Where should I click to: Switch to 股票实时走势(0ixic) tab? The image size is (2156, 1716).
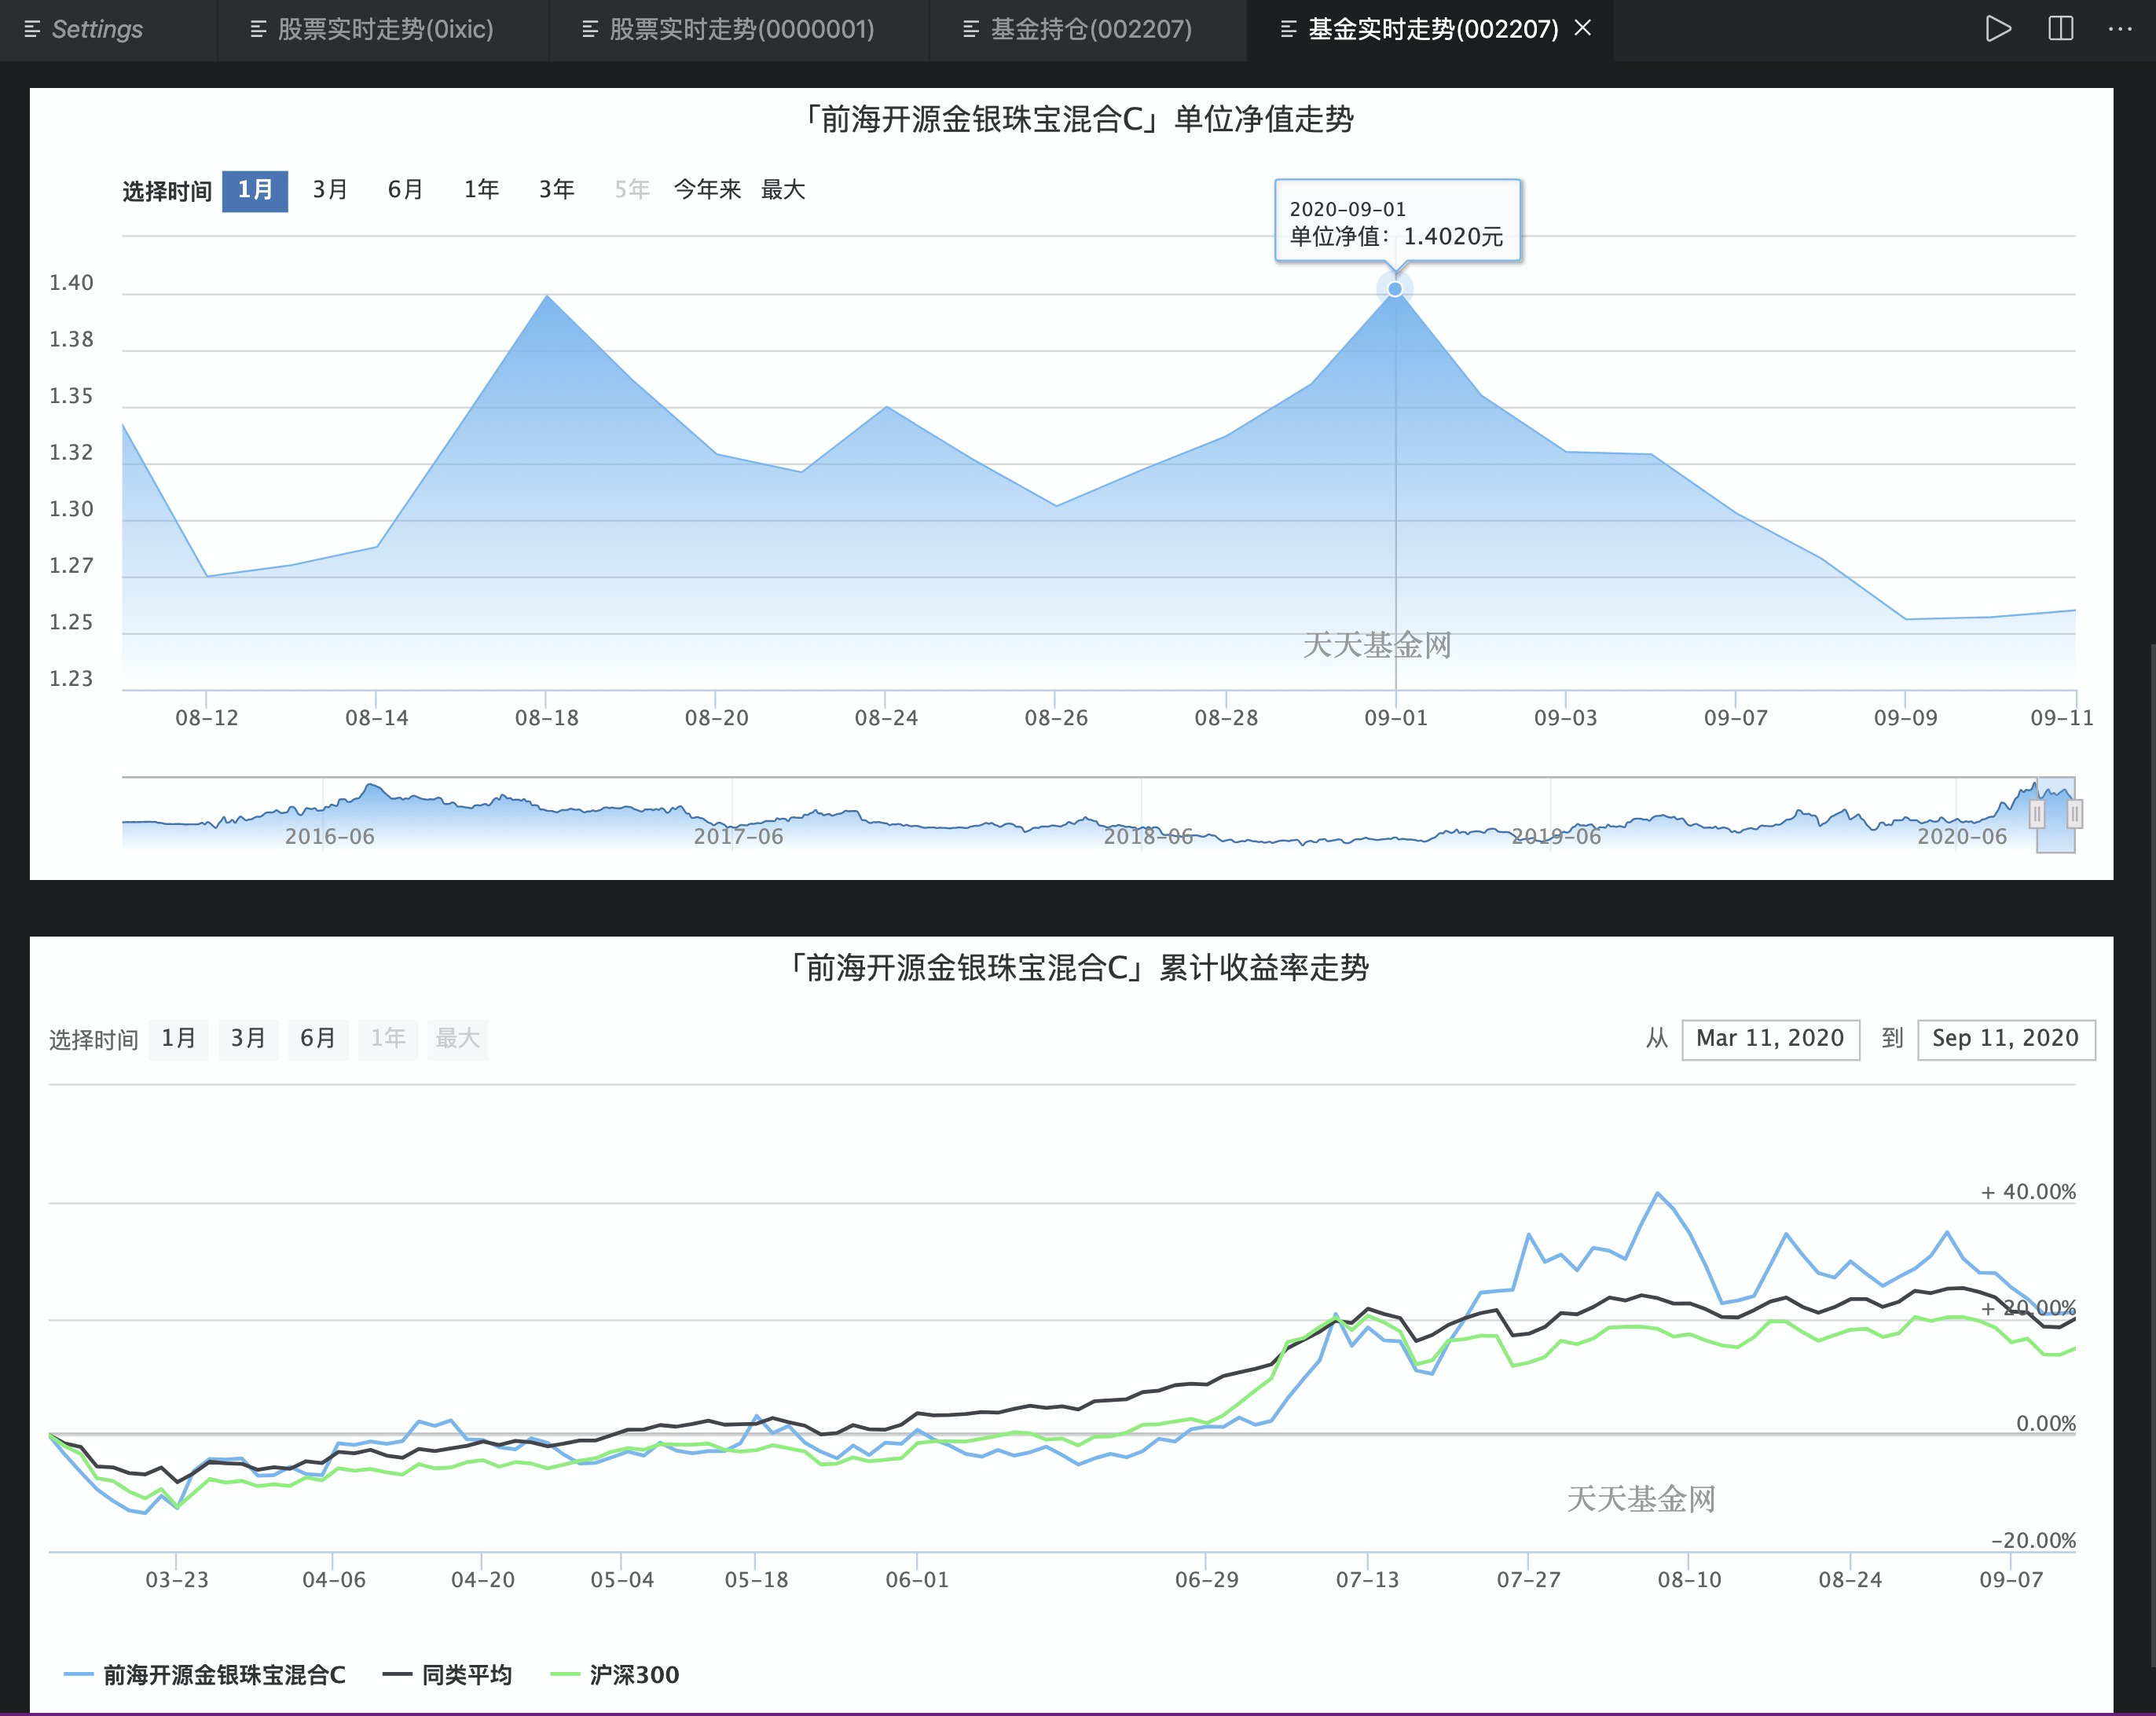click(384, 30)
